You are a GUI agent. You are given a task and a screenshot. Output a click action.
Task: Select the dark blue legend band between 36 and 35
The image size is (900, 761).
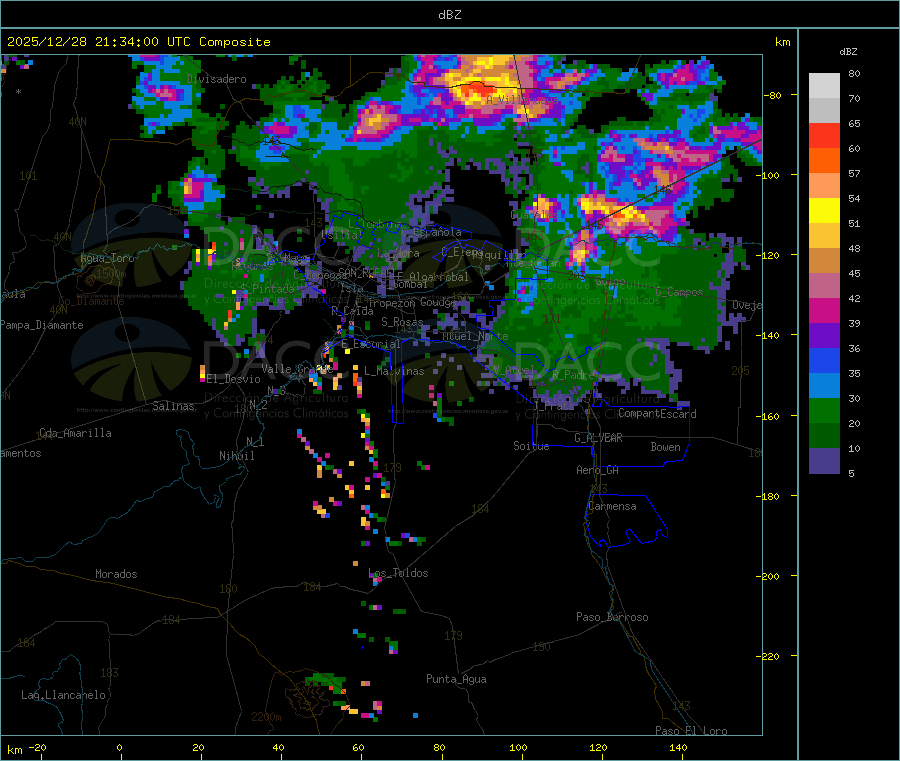(824, 361)
